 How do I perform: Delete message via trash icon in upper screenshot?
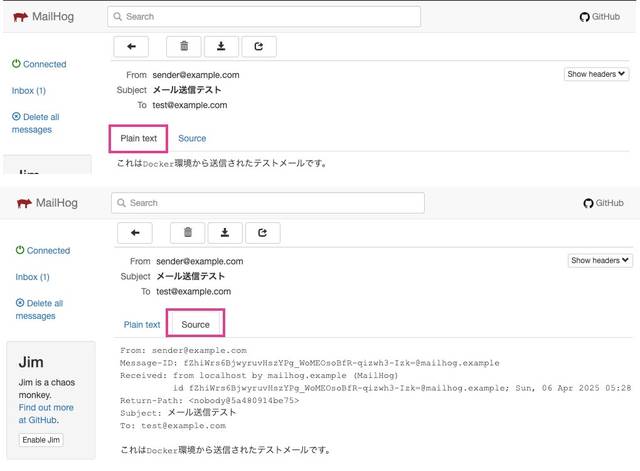(184, 47)
